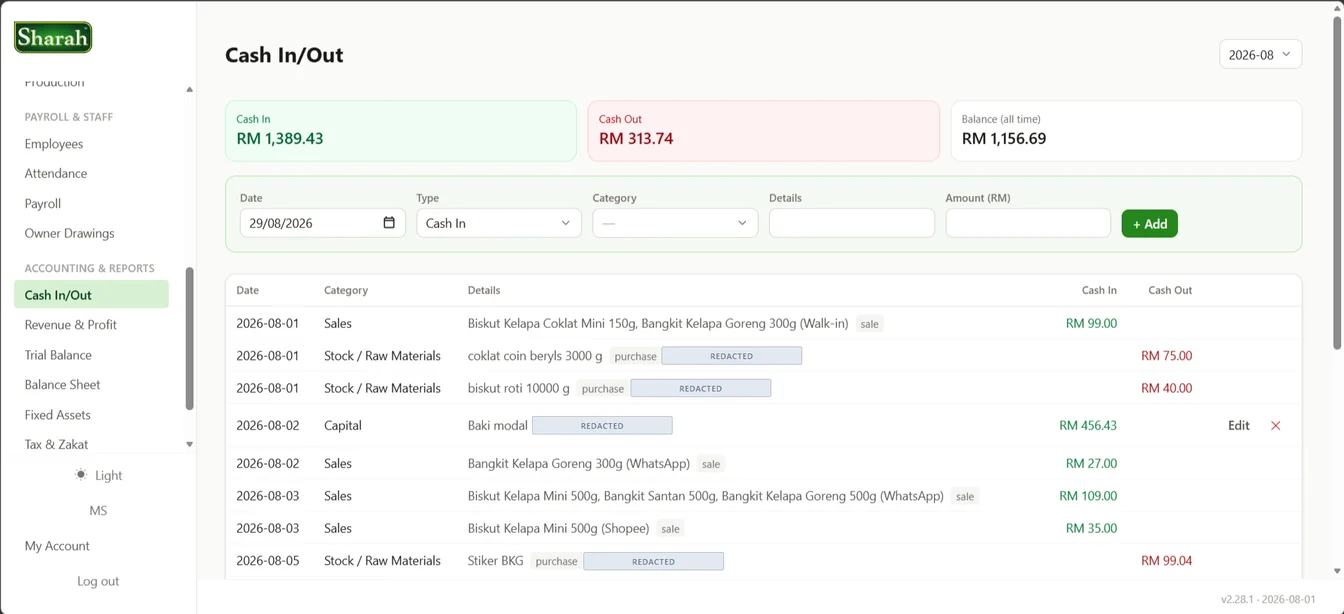Click the Cash In summary card
1344x614 pixels.
(401, 131)
